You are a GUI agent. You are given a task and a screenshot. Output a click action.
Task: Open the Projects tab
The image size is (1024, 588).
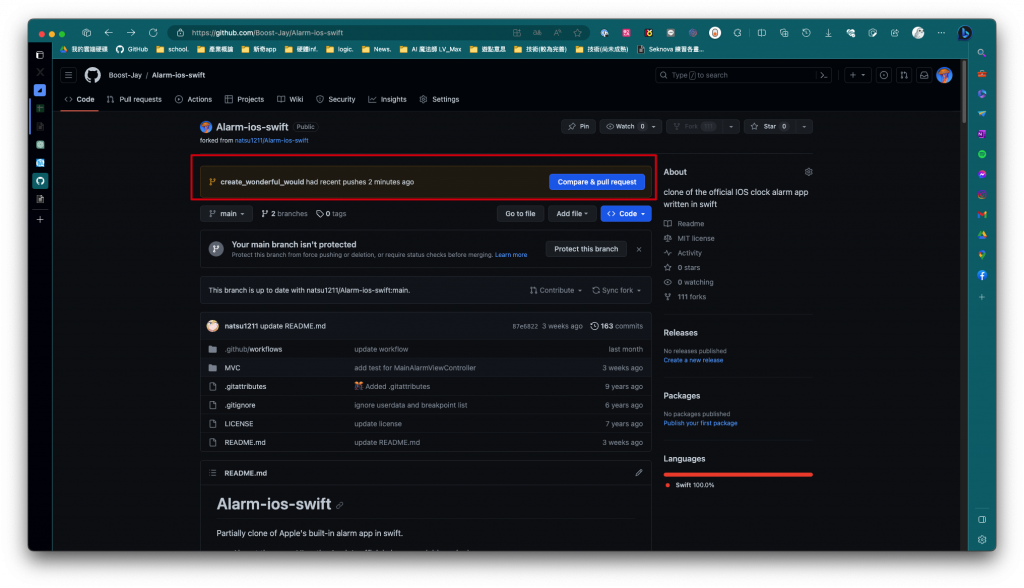point(244,99)
